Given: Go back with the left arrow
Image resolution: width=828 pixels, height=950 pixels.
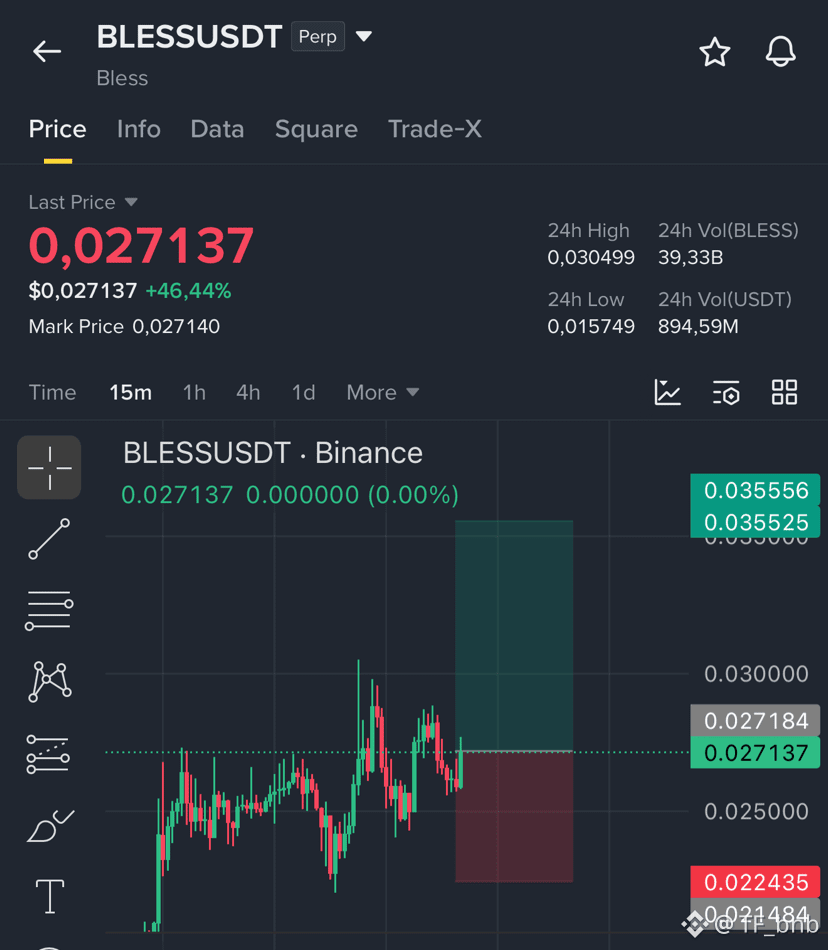Looking at the screenshot, I should click(47, 51).
